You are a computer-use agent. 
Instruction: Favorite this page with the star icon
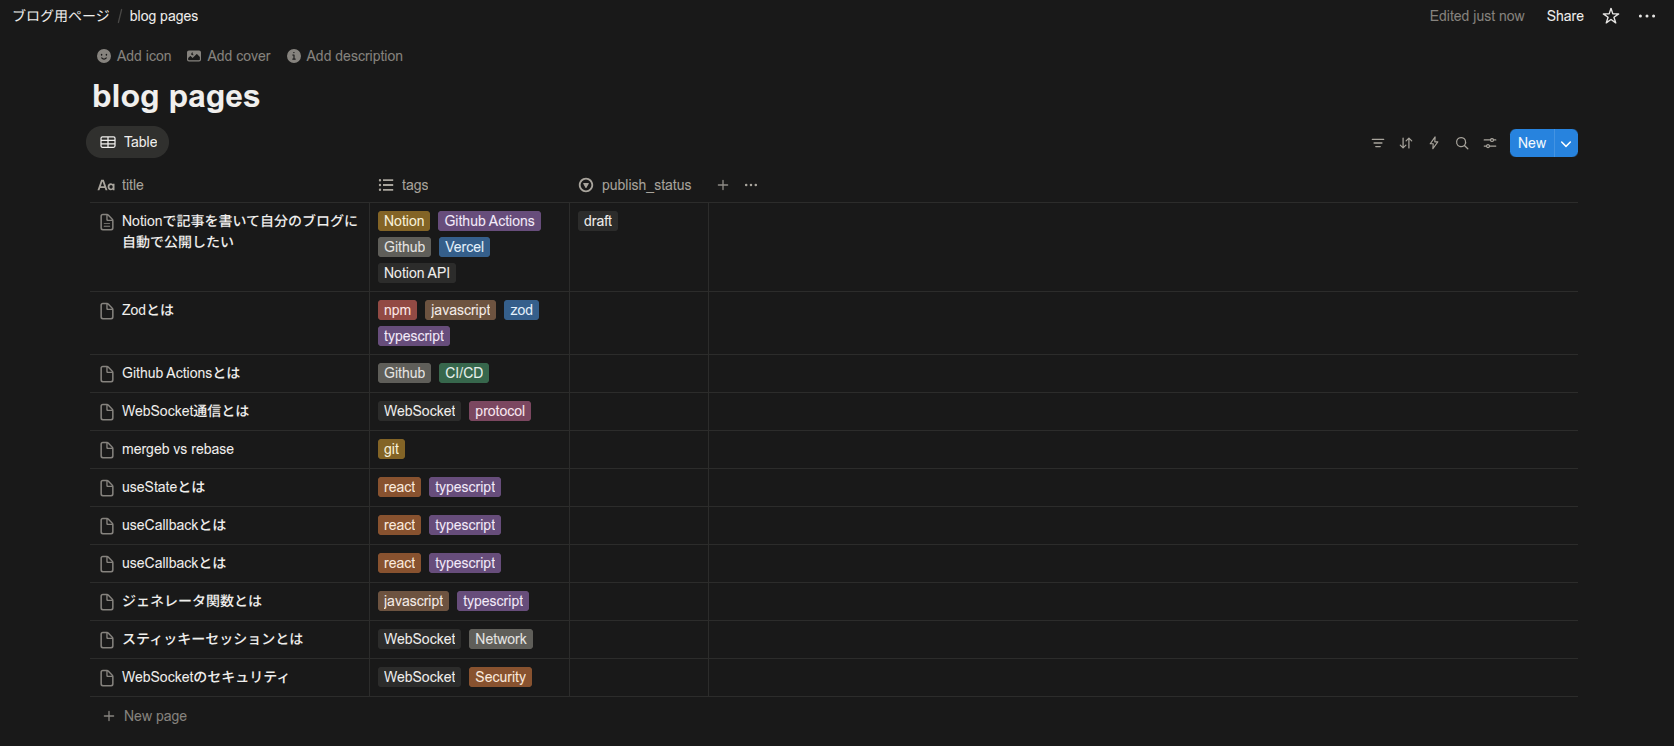(x=1610, y=16)
